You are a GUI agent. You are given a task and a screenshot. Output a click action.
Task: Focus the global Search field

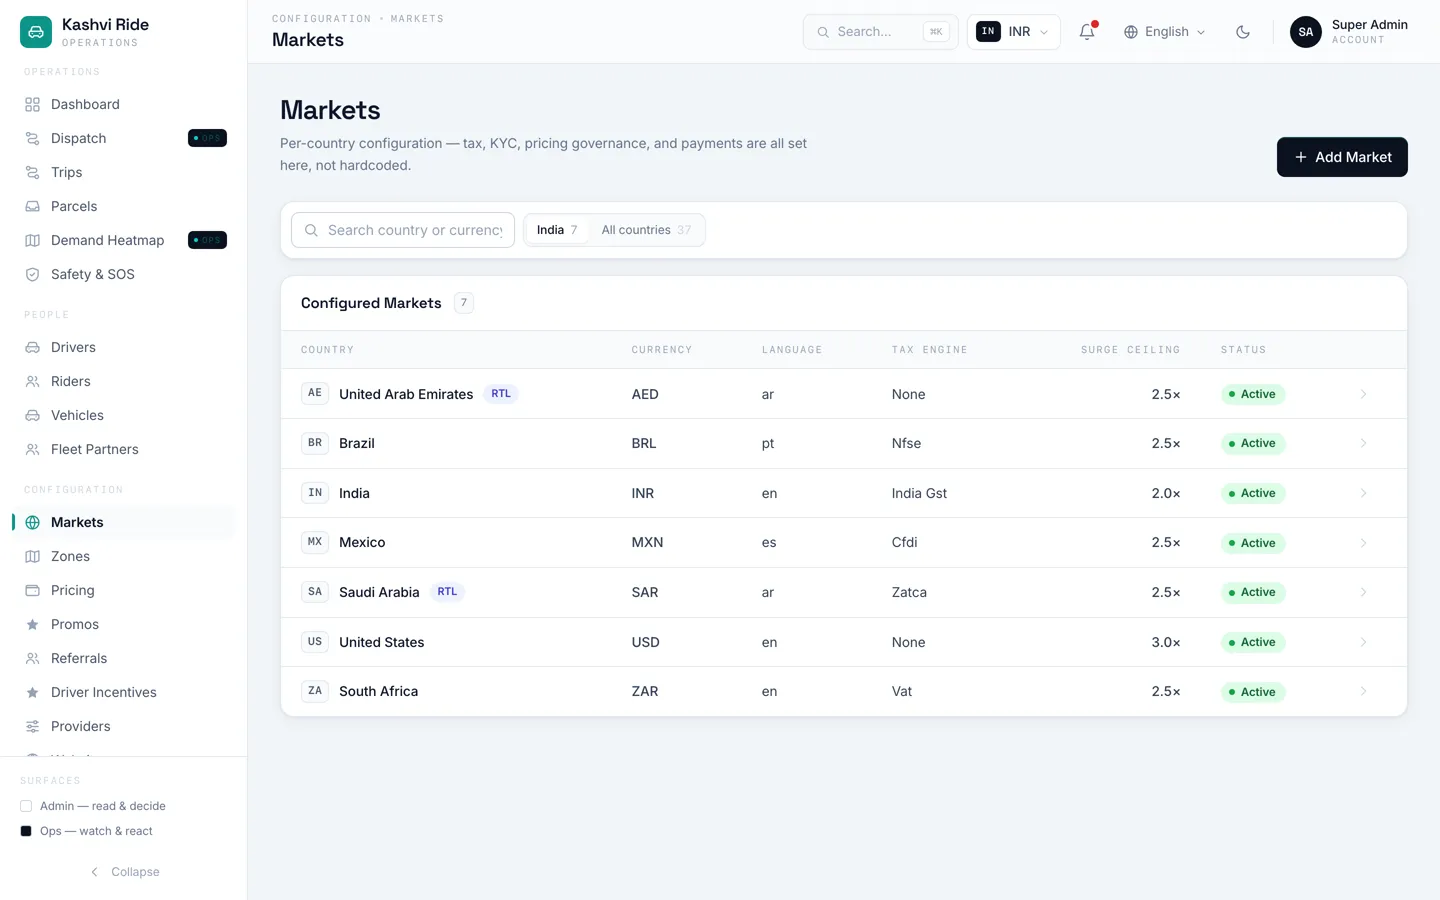click(880, 32)
